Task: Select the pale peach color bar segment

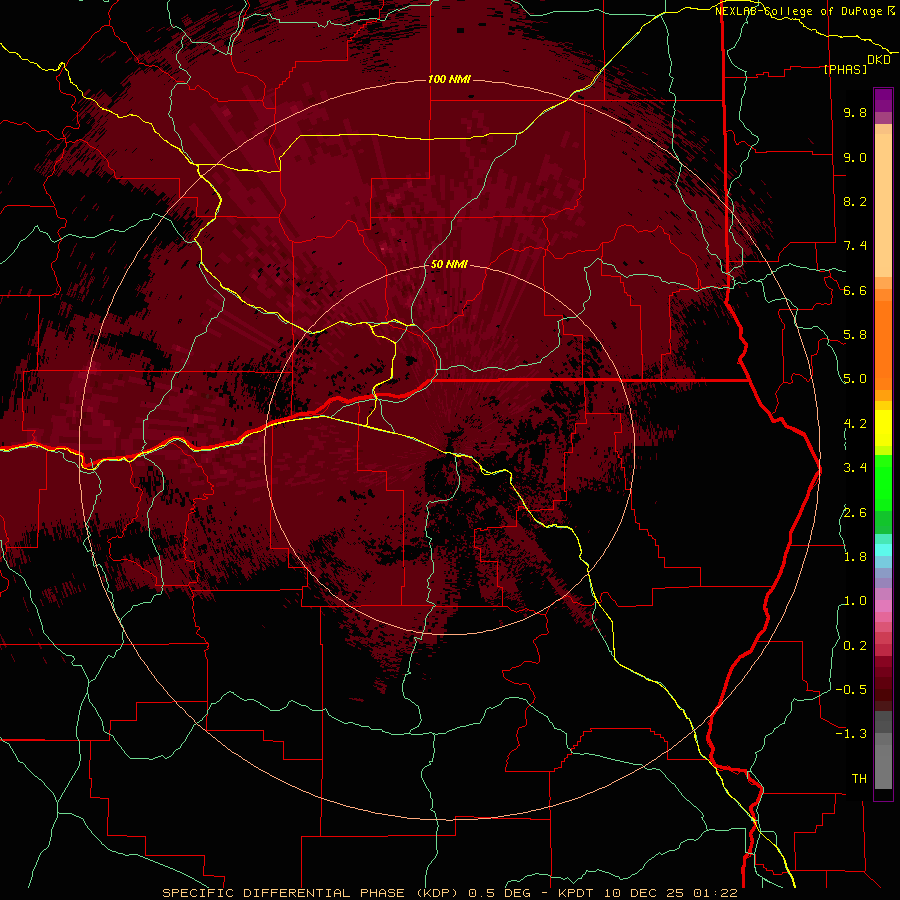Action: (883, 205)
